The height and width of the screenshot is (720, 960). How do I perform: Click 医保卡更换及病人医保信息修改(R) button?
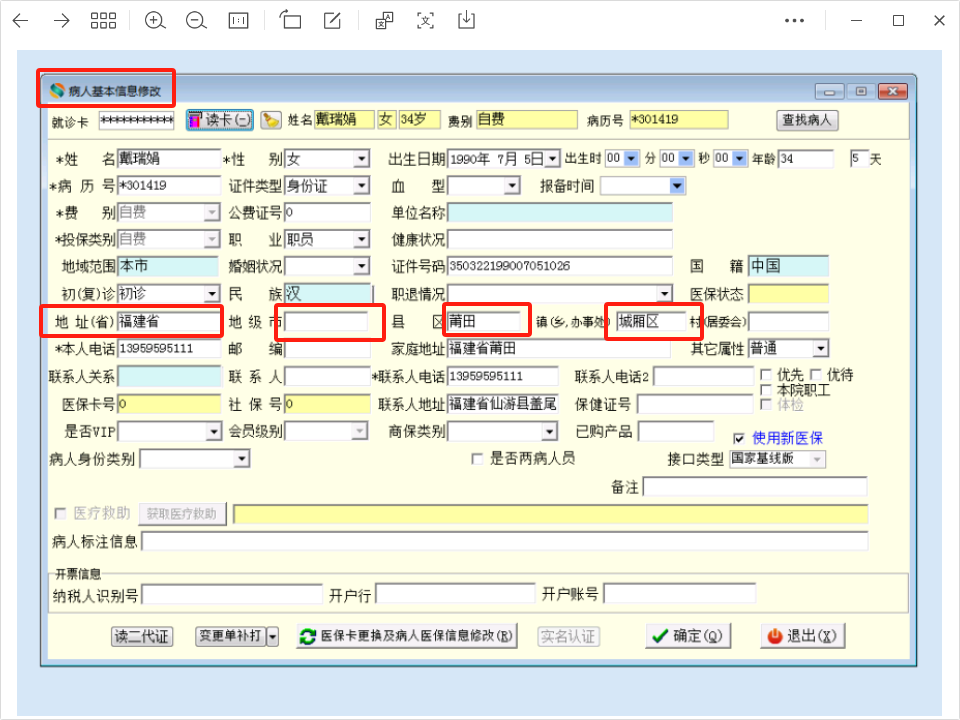(x=407, y=636)
